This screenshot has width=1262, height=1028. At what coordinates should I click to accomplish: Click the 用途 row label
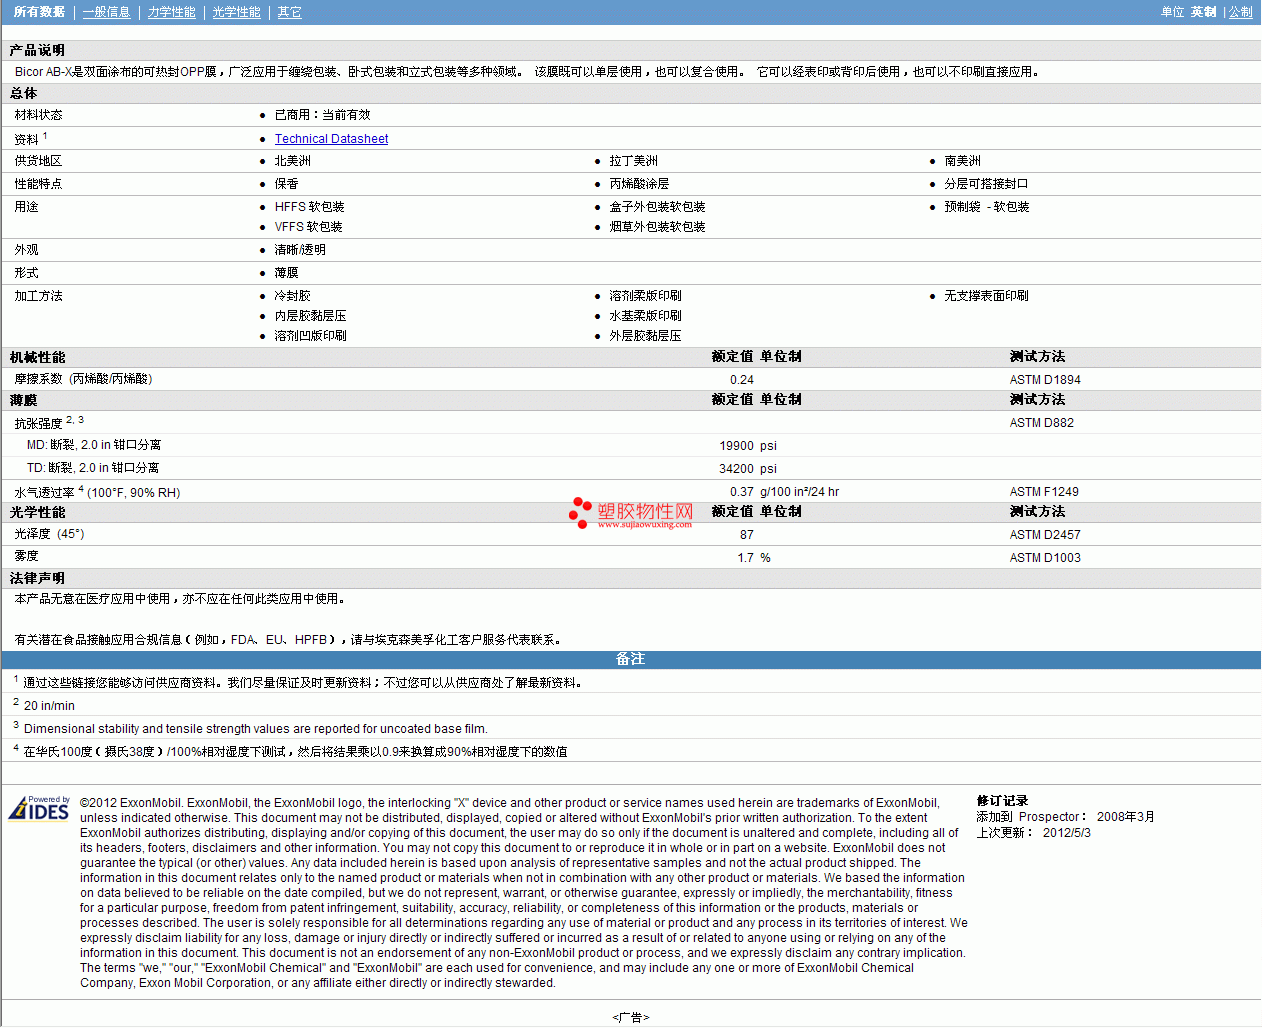point(27,207)
